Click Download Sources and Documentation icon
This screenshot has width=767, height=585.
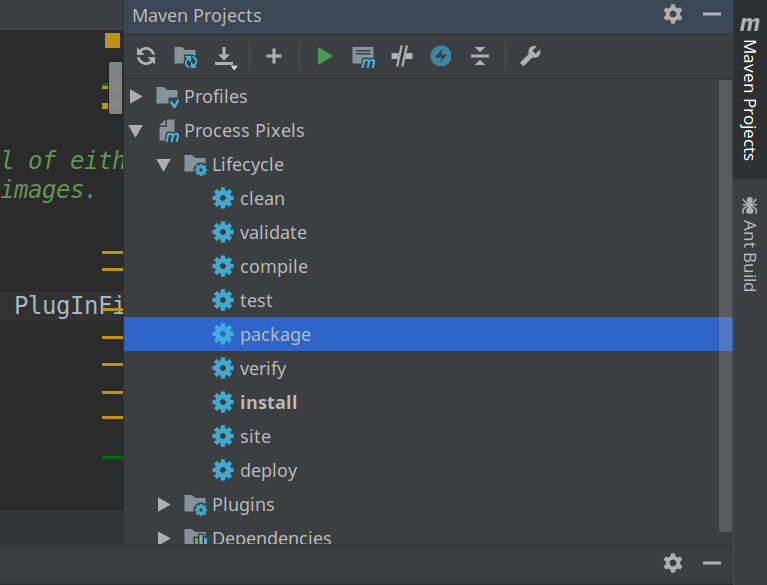tap(227, 57)
